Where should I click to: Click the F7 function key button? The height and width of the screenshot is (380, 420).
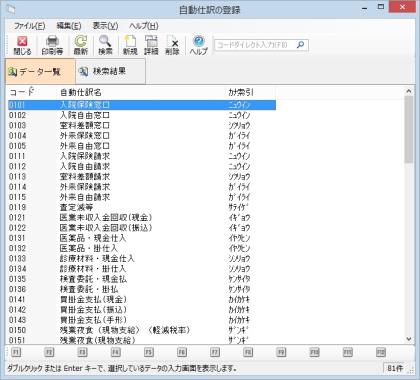[215, 352]
